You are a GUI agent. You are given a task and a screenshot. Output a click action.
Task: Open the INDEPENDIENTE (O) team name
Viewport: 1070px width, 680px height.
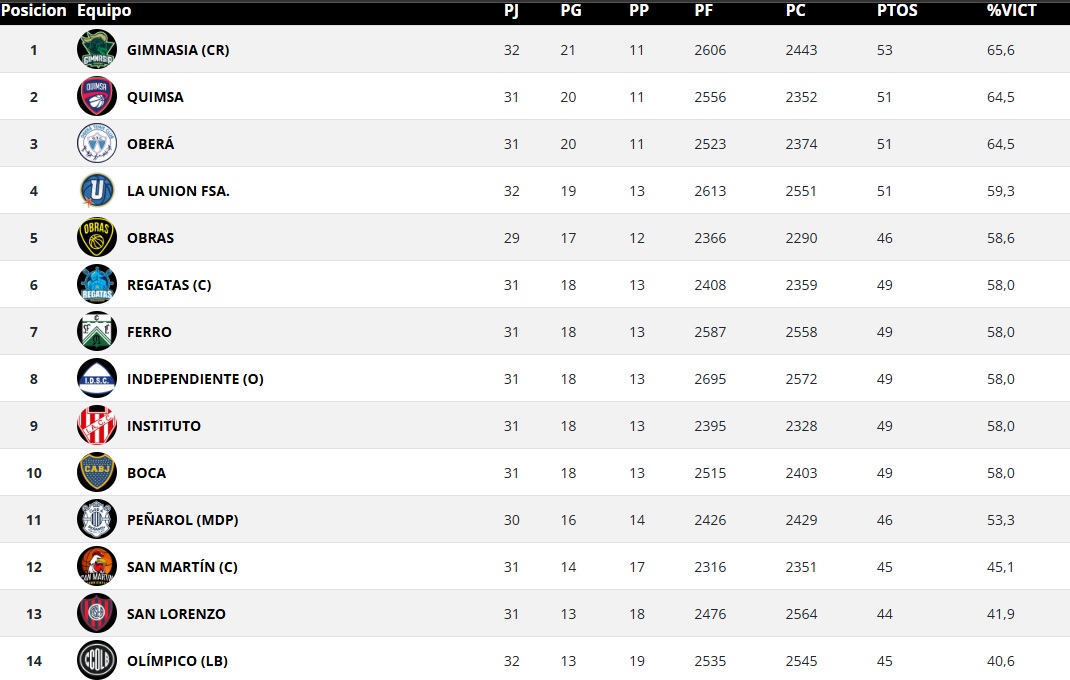[x=195, y=379]
